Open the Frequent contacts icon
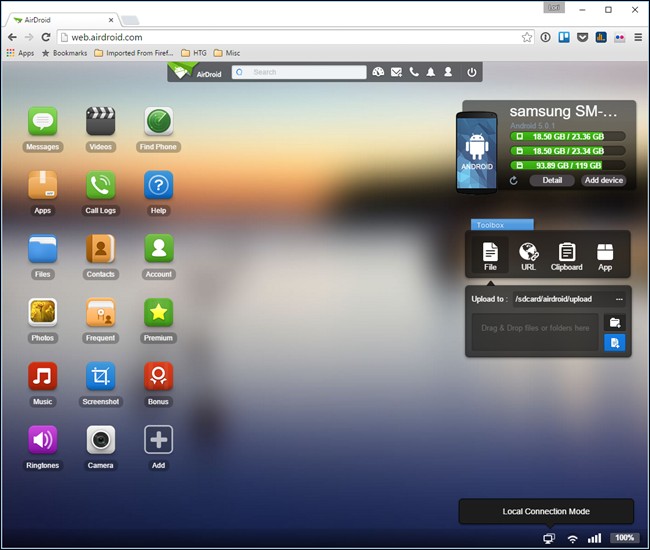This screenshot has width=650, height=550. tap(100, 312)
